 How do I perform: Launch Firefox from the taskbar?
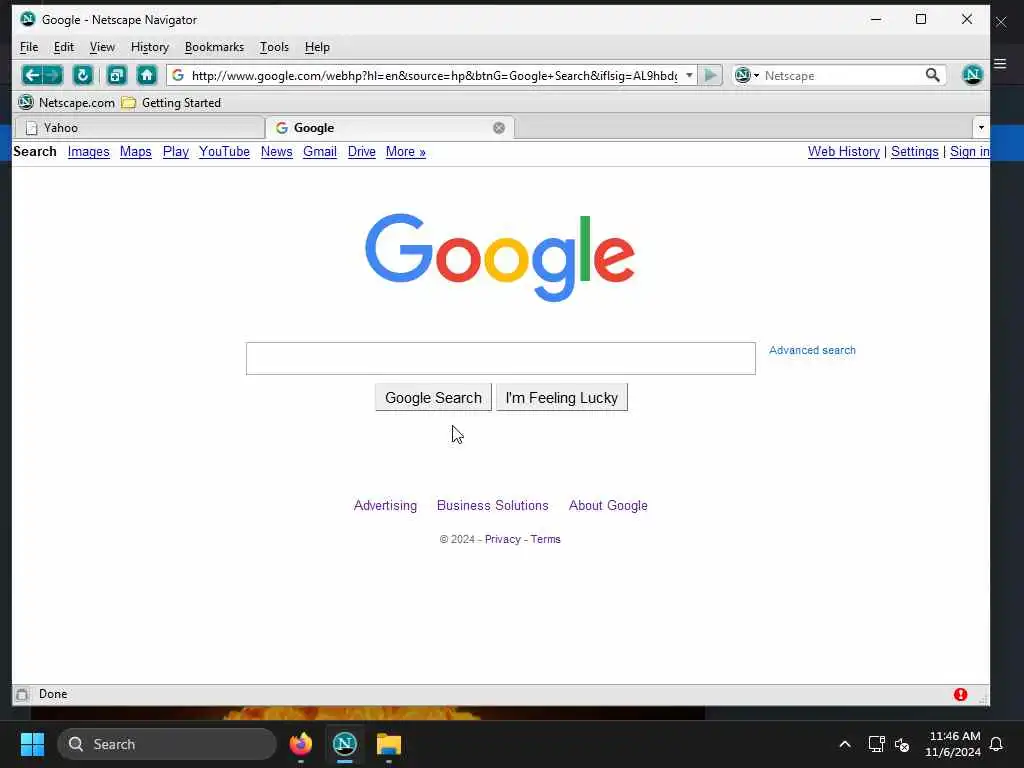pyautogui.click(x=300, y=744)
